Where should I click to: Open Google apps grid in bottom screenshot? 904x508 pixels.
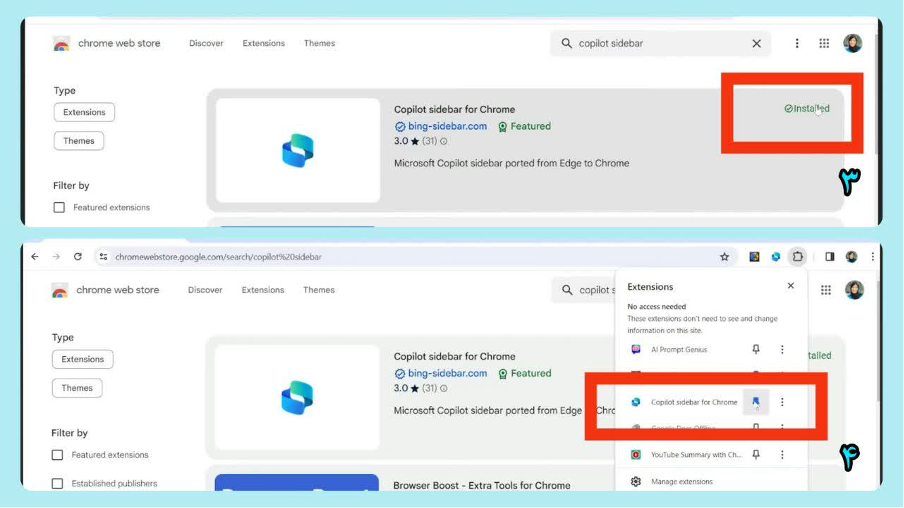pos(826,290)
